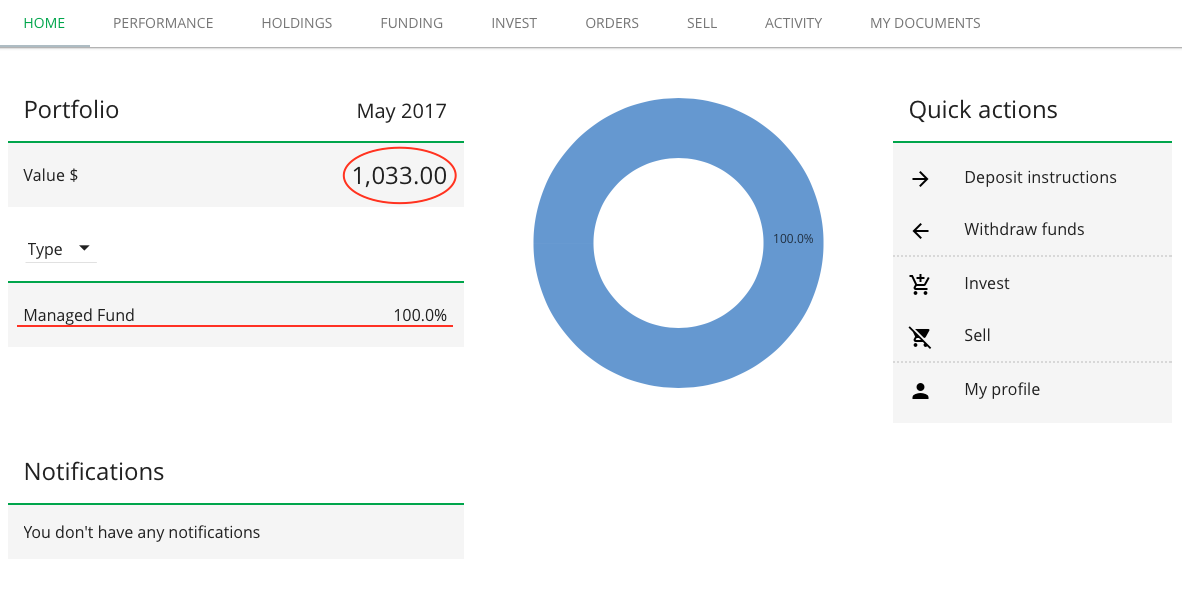The image size is (1182, 607).
Task: Expand the Type dropdown arrow
Action: coord(84,248)
